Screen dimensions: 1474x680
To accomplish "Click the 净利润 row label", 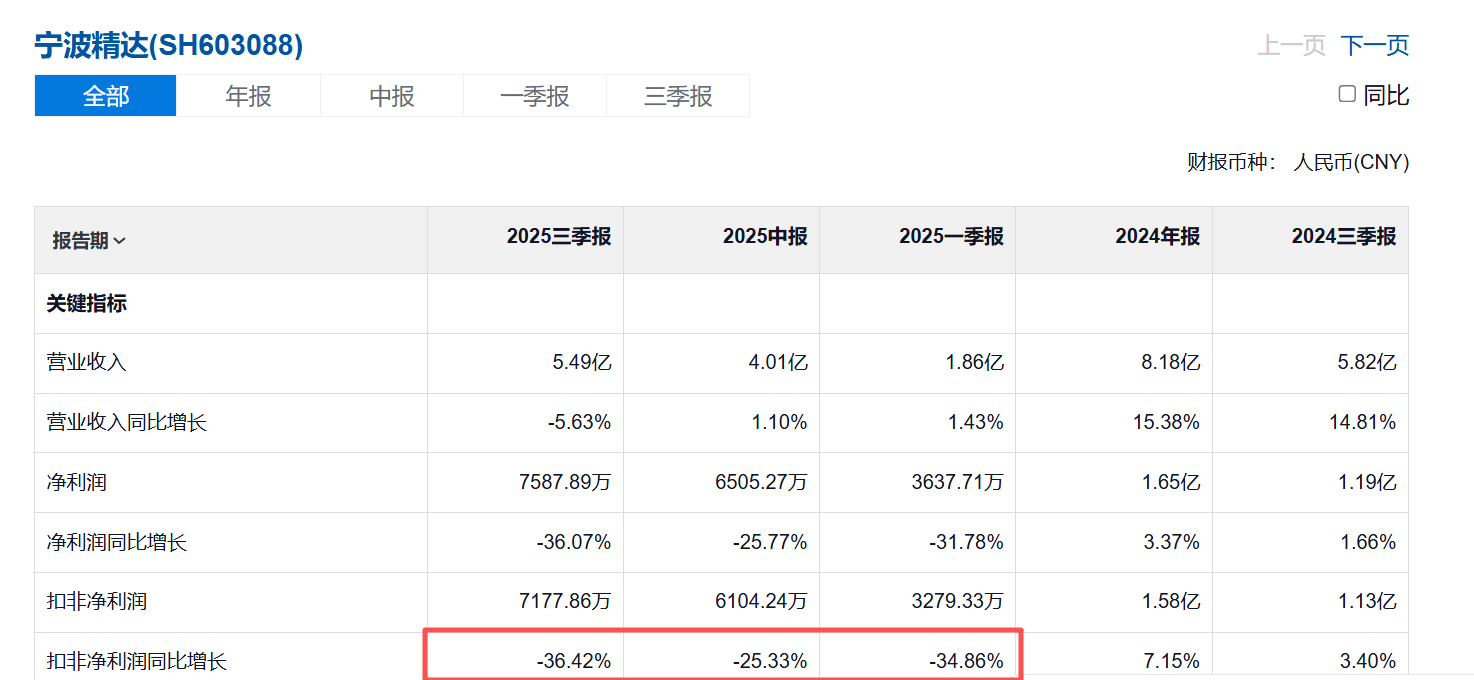I will (77, 482).
